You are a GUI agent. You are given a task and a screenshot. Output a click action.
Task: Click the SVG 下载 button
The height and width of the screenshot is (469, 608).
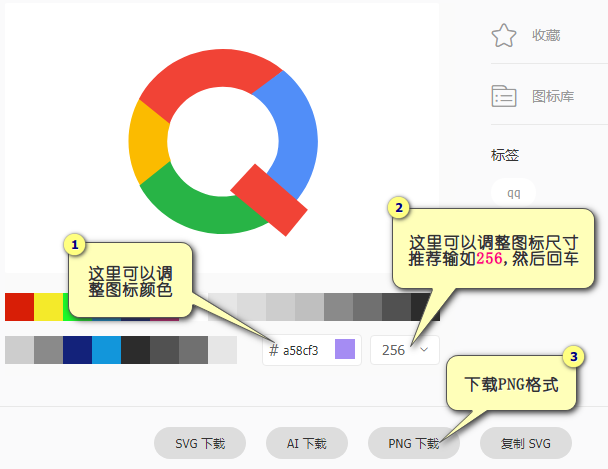point(200,443)
